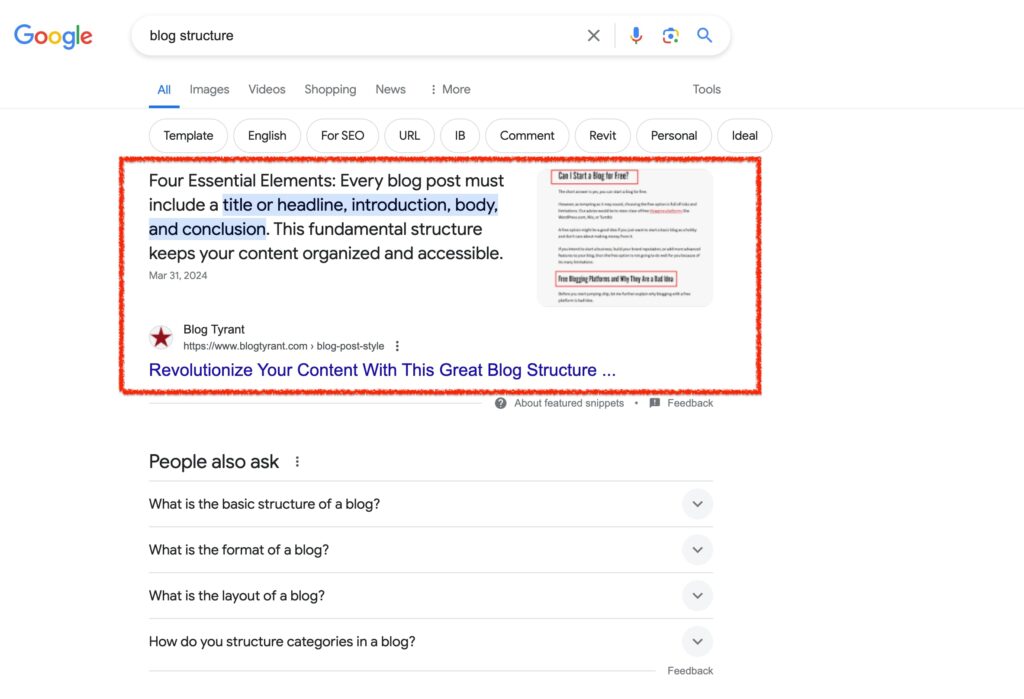Click the Tools button
The image size is (1024, 699).
(706, 89)
